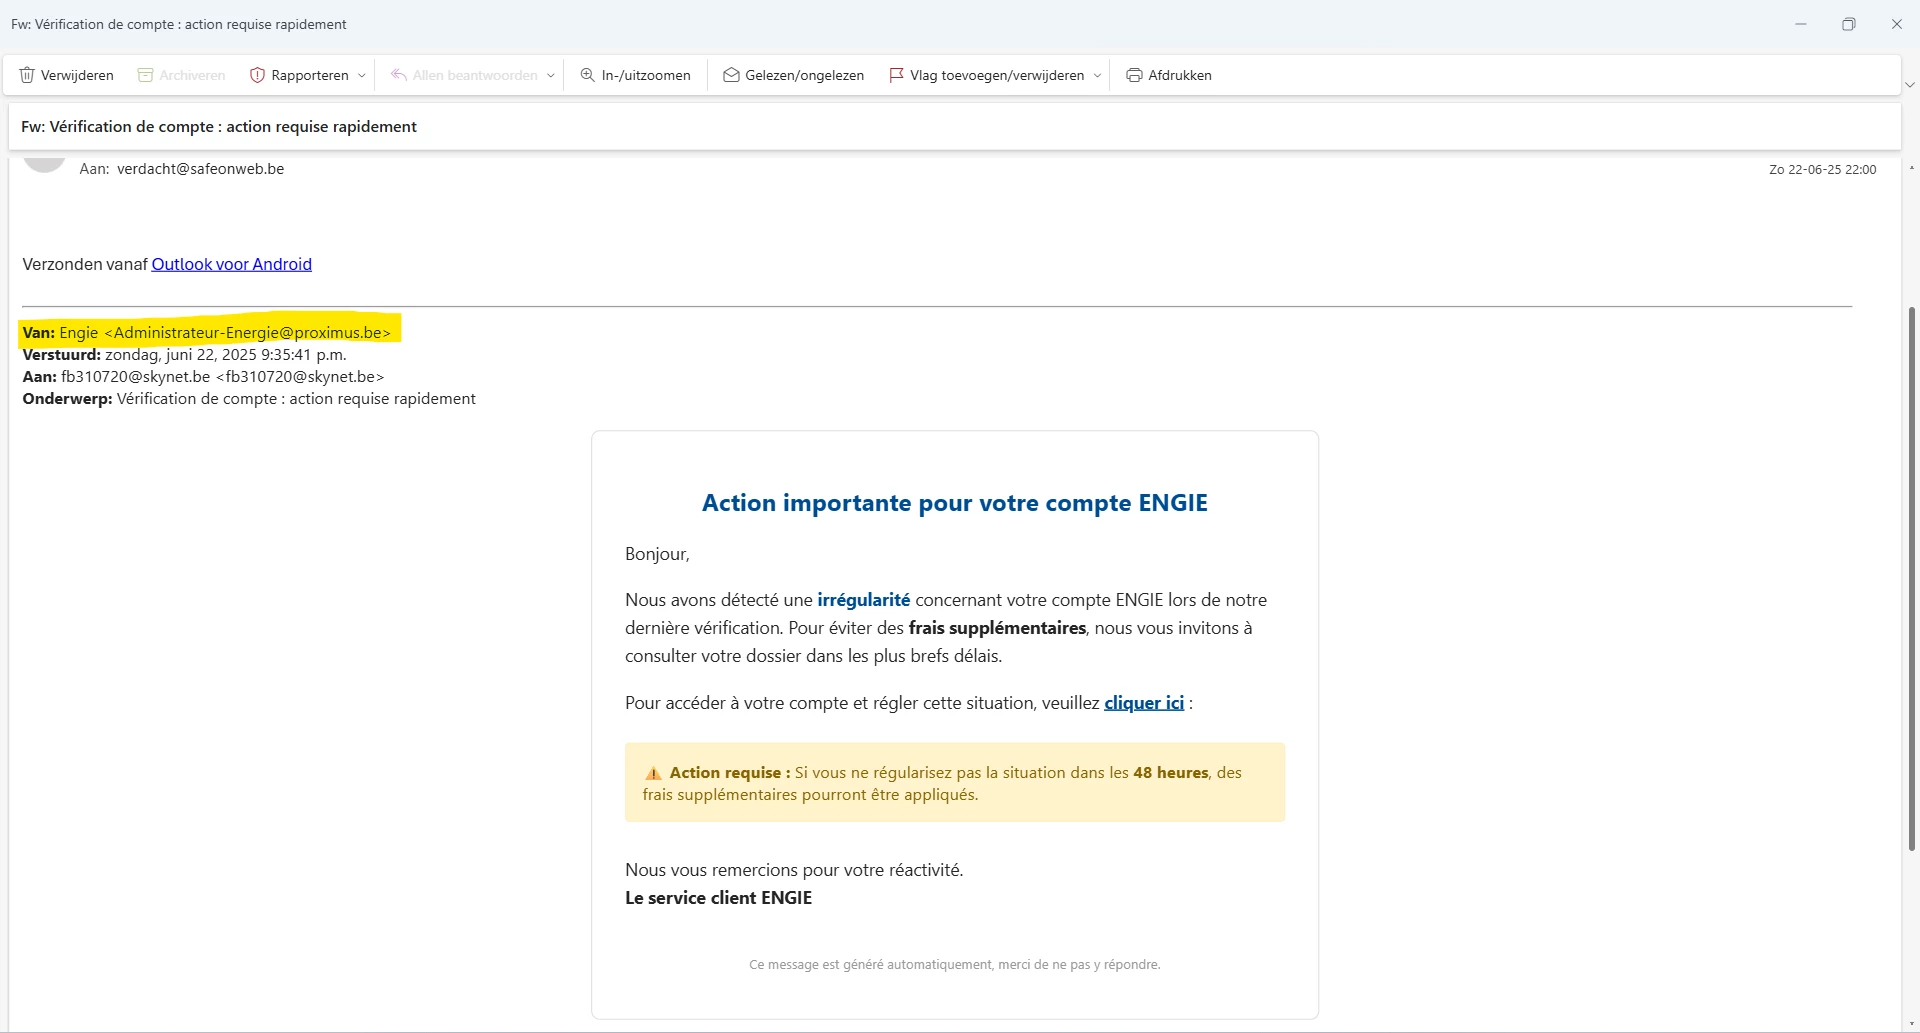
Task: Report the email using Rapporteren
Action: tap(299, 75)
